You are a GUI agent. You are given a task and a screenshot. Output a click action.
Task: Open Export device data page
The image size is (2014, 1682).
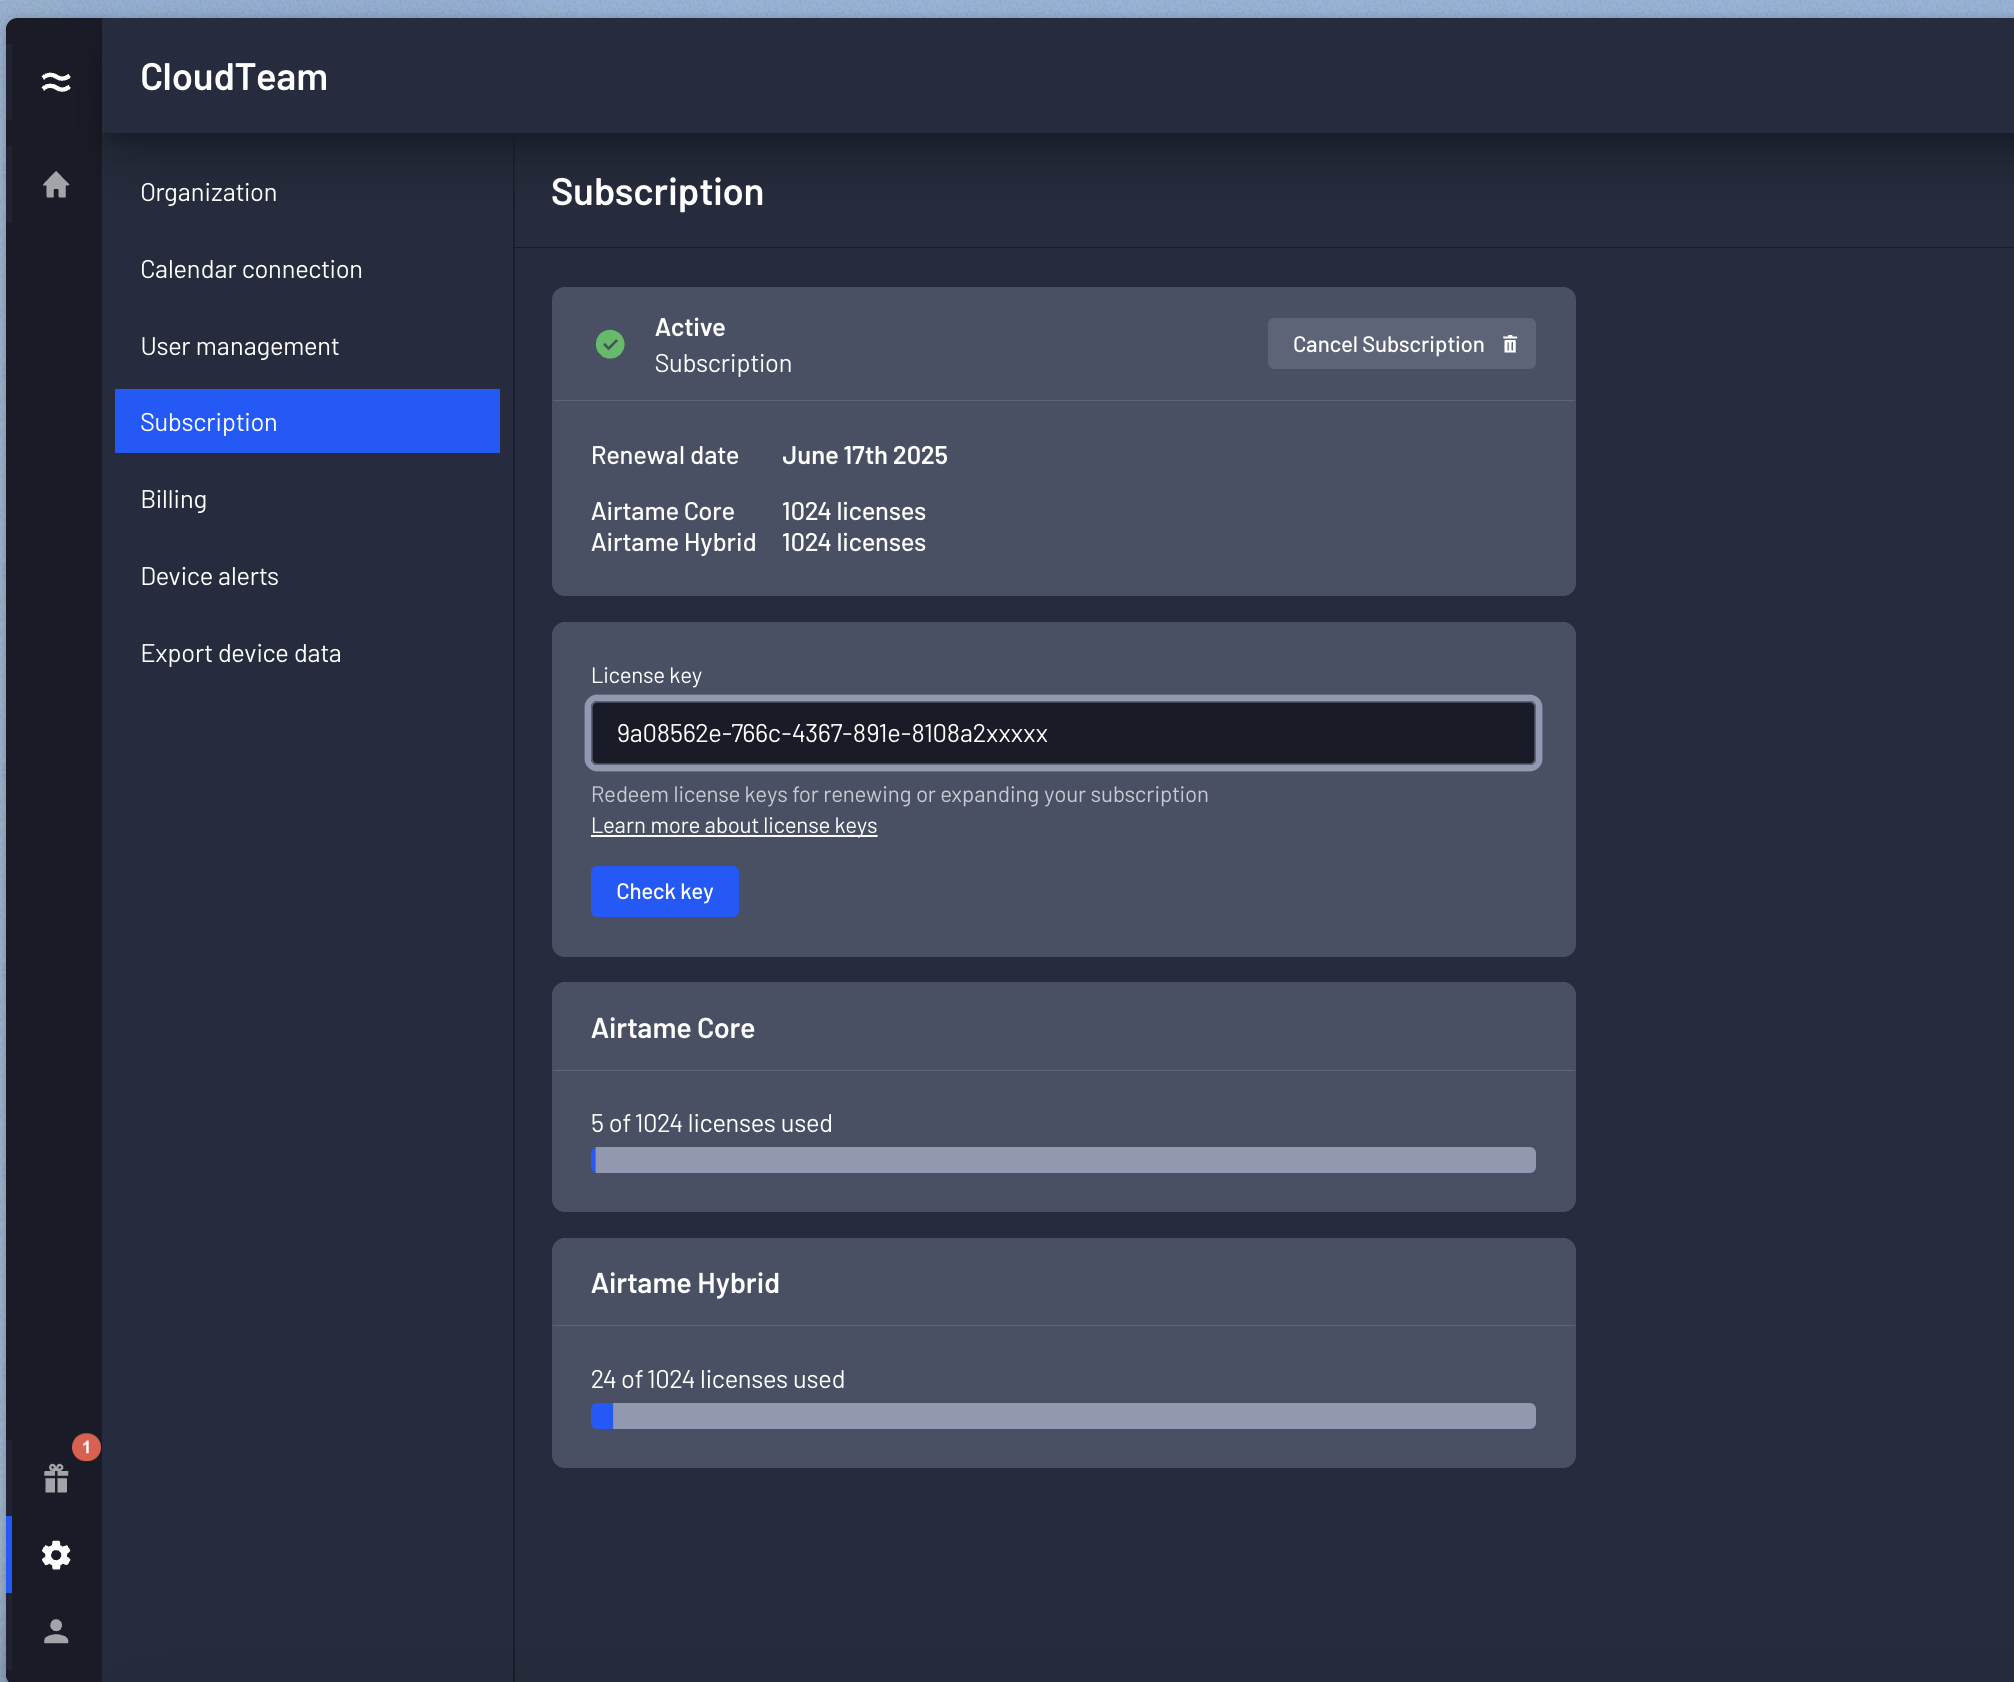240,654
